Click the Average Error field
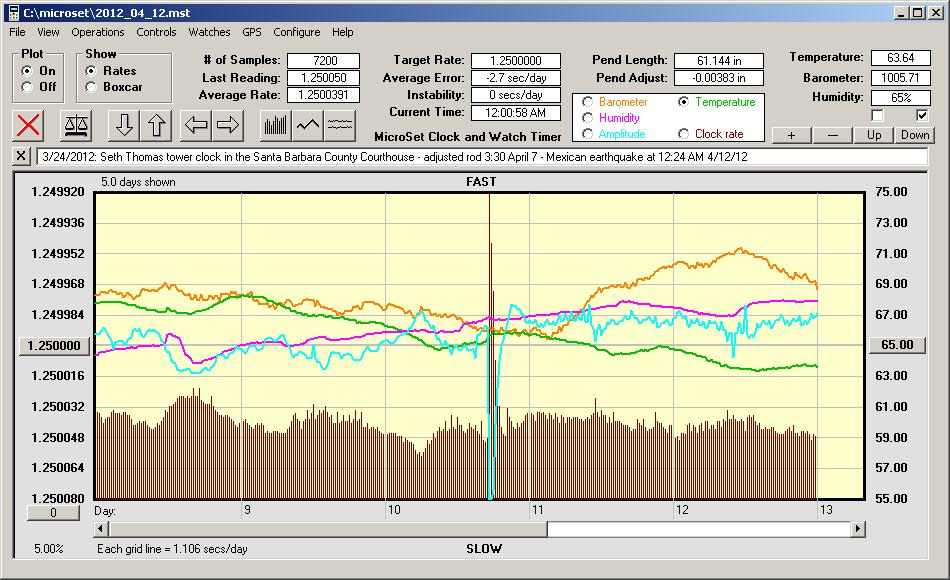950x580 pixels. 516,78
